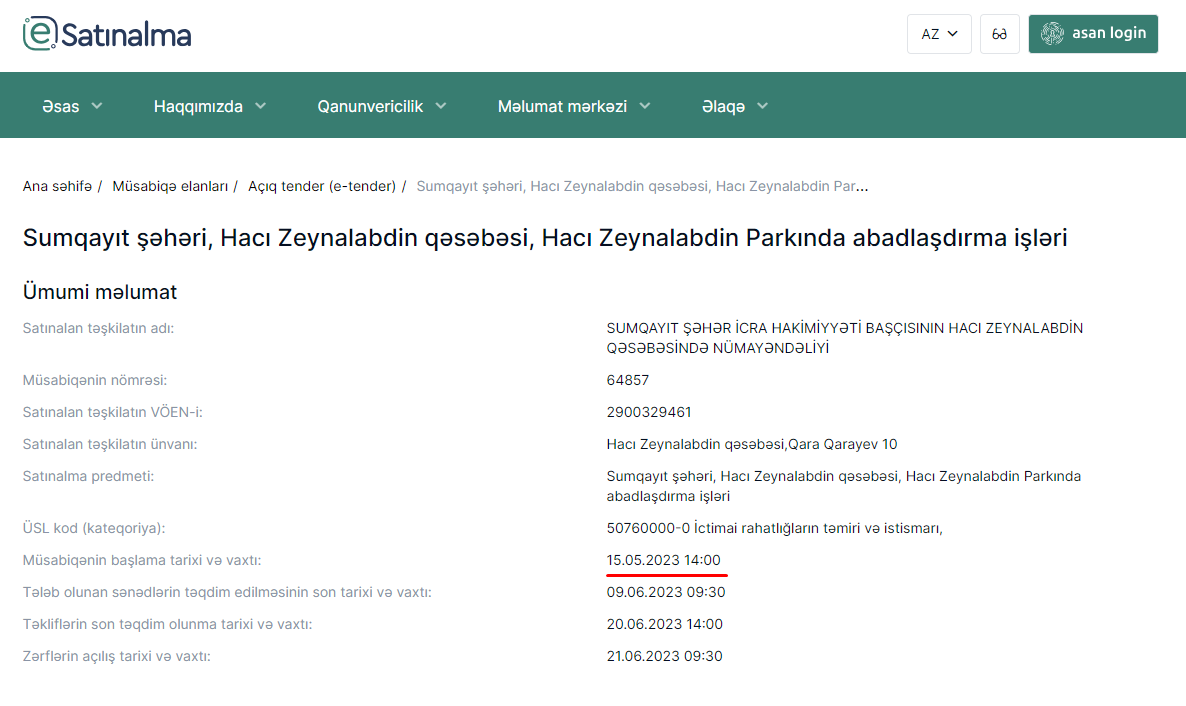The height and width of the screenshot is (706, 1186).
Task: Select the competition number 64857
Action: coord(628,380)
